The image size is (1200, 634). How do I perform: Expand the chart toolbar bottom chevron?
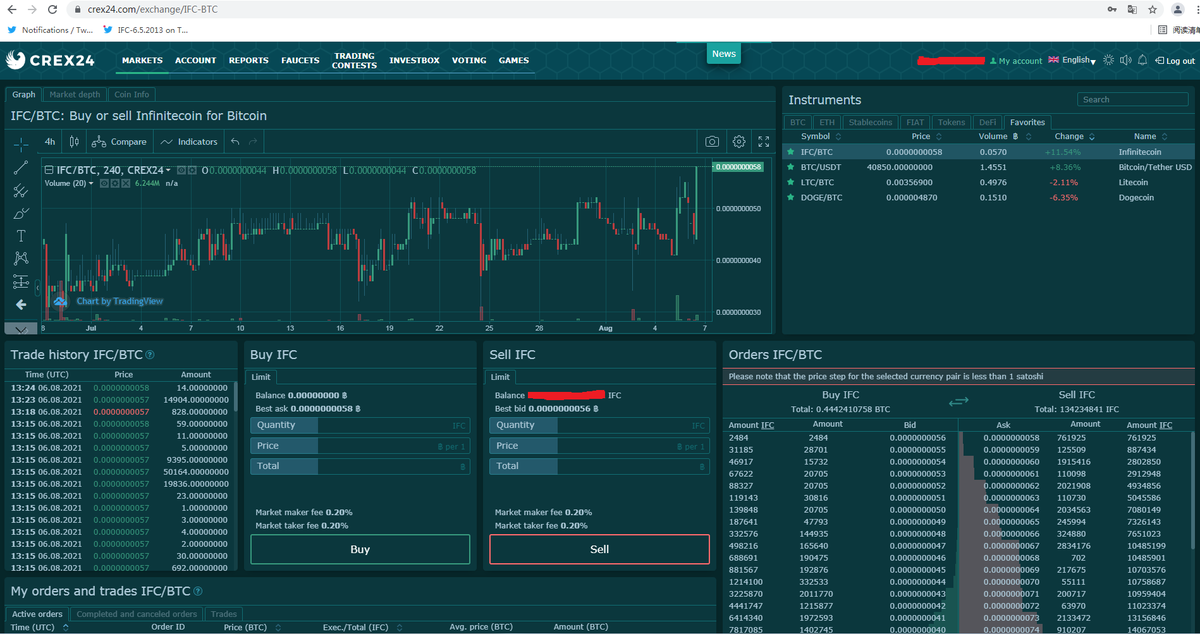21,328
